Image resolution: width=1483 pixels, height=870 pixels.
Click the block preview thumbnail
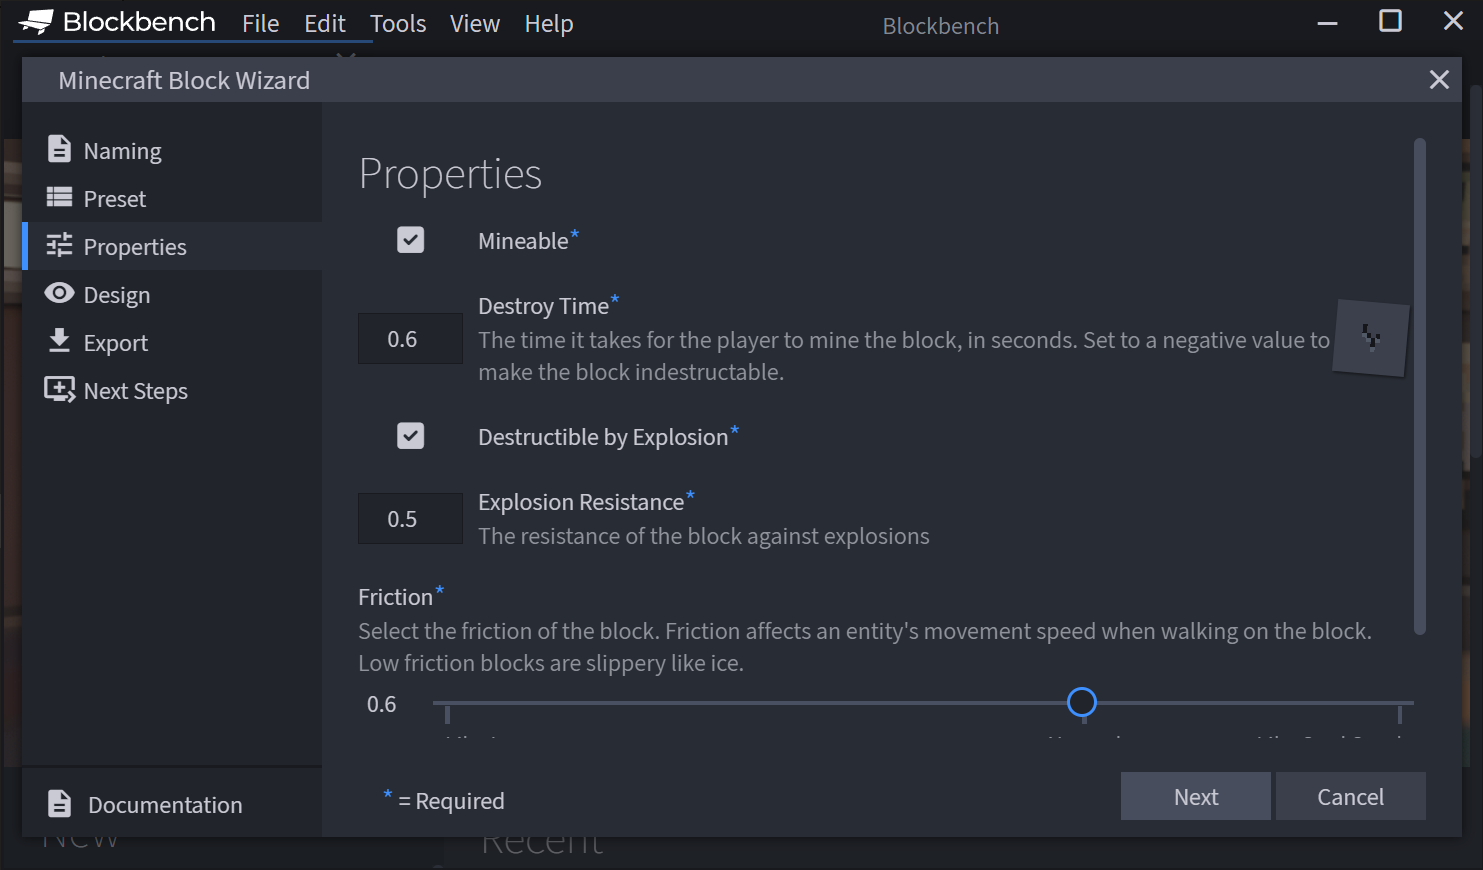(x=1371, y=338)
